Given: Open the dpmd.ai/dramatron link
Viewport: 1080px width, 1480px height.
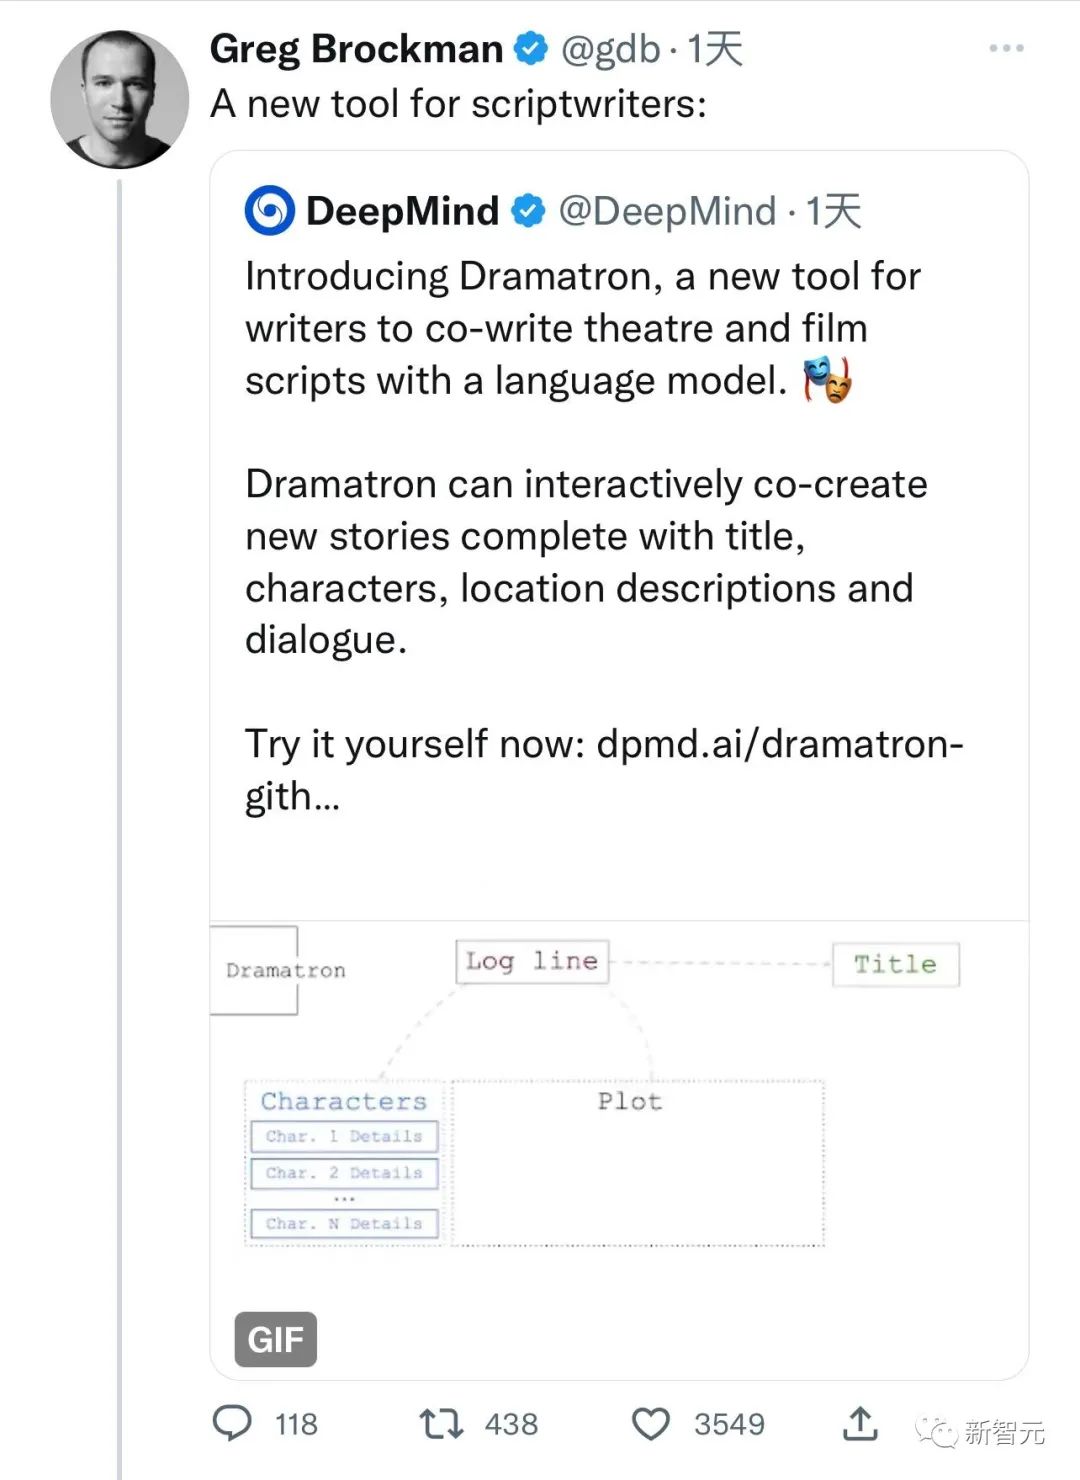Looking at the screenshot, I should pyautogui.click(x=780, y=745).
